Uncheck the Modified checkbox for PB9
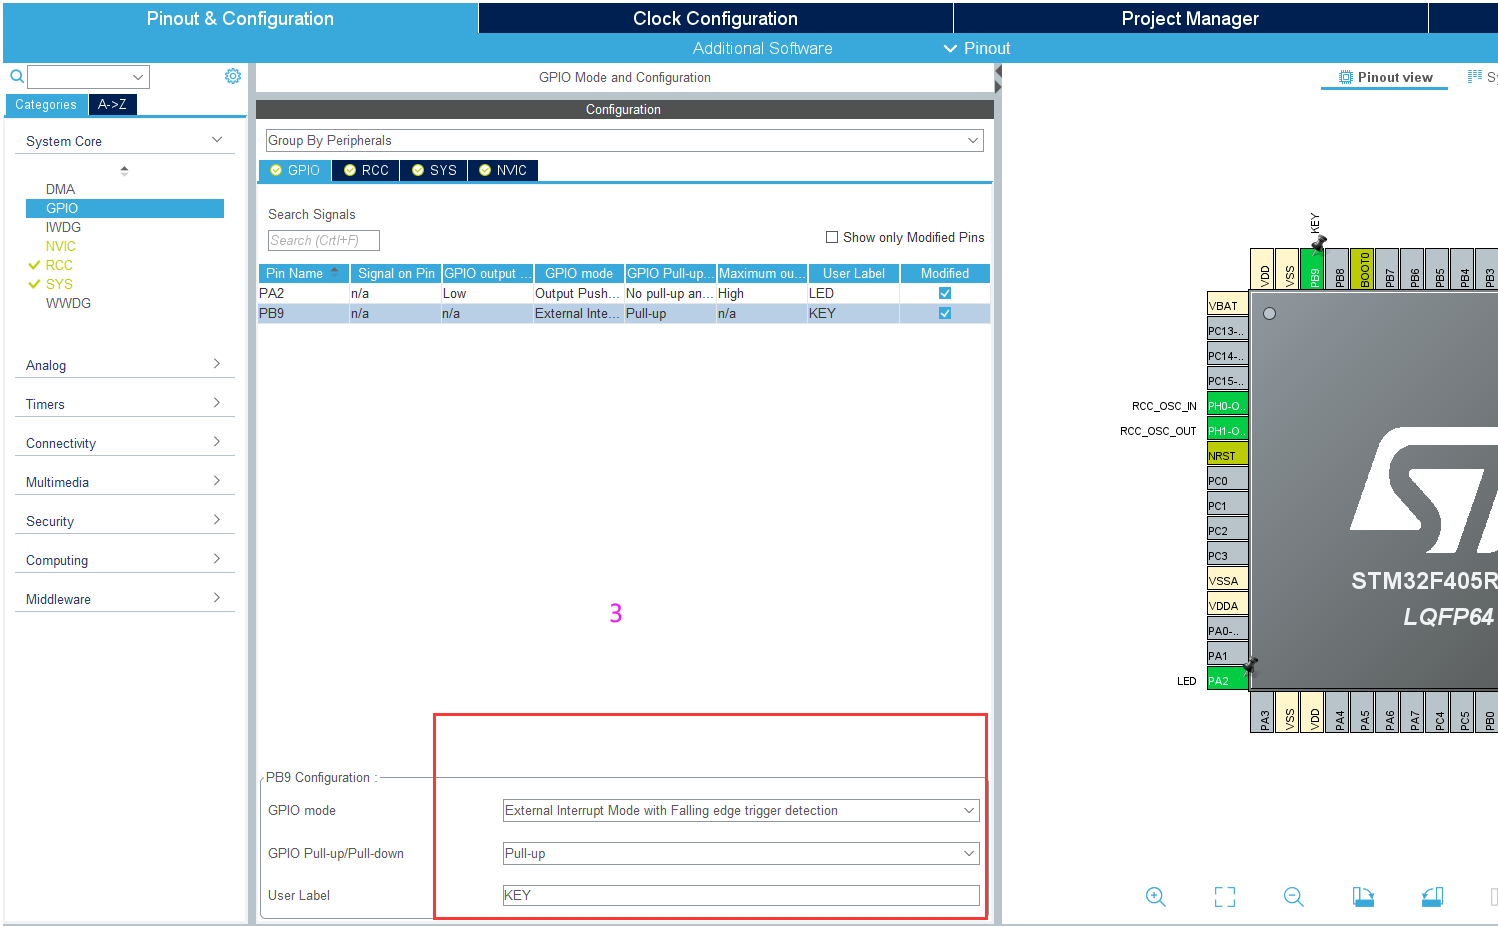 pos(944,312)
